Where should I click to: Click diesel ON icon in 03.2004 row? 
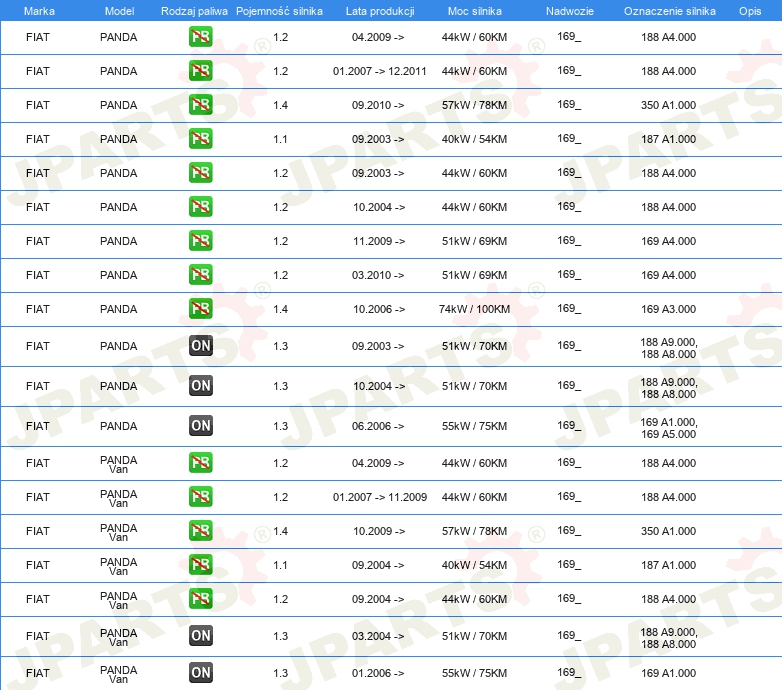point(201,636)
